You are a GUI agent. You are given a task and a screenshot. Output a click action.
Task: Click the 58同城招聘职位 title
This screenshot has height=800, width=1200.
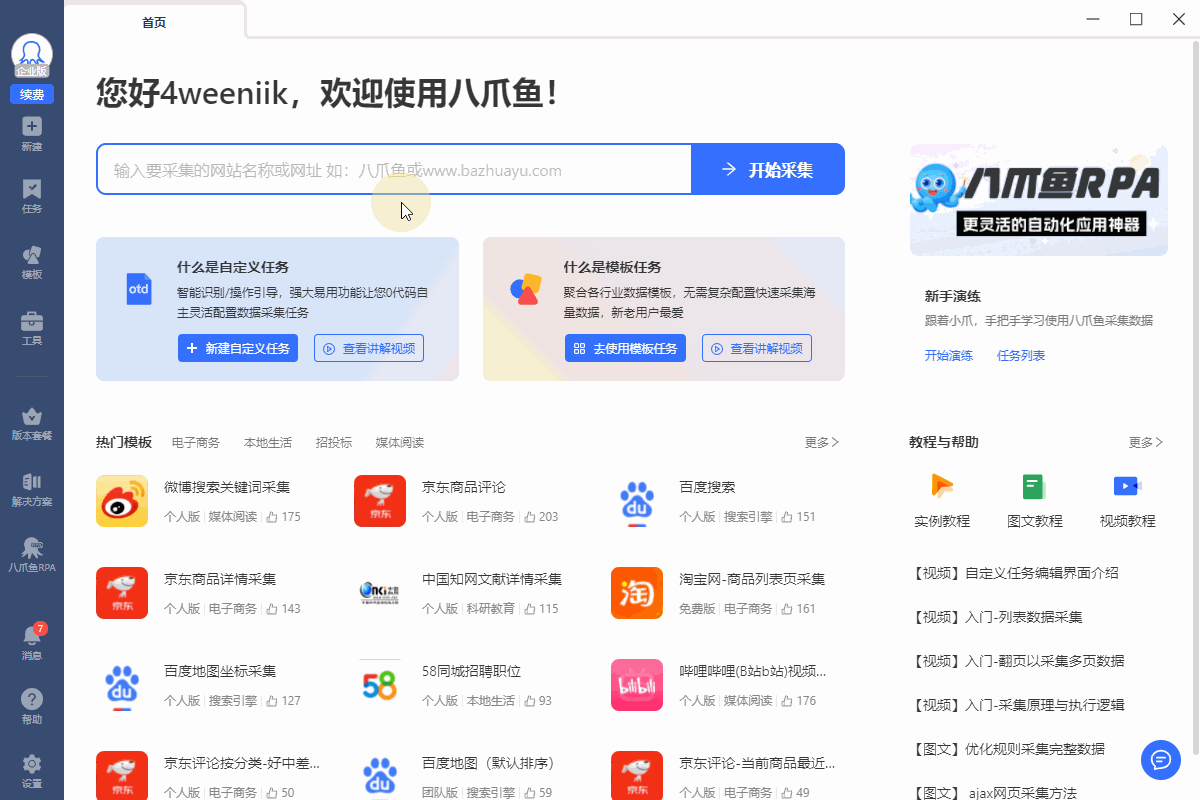point(471,671)
